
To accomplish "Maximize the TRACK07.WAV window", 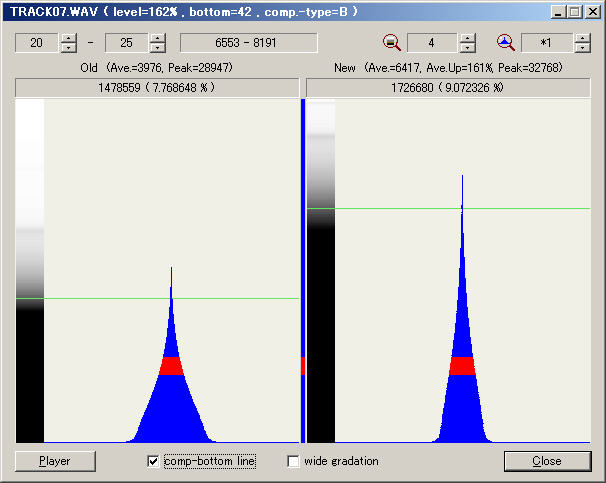I will coord(574,12).
